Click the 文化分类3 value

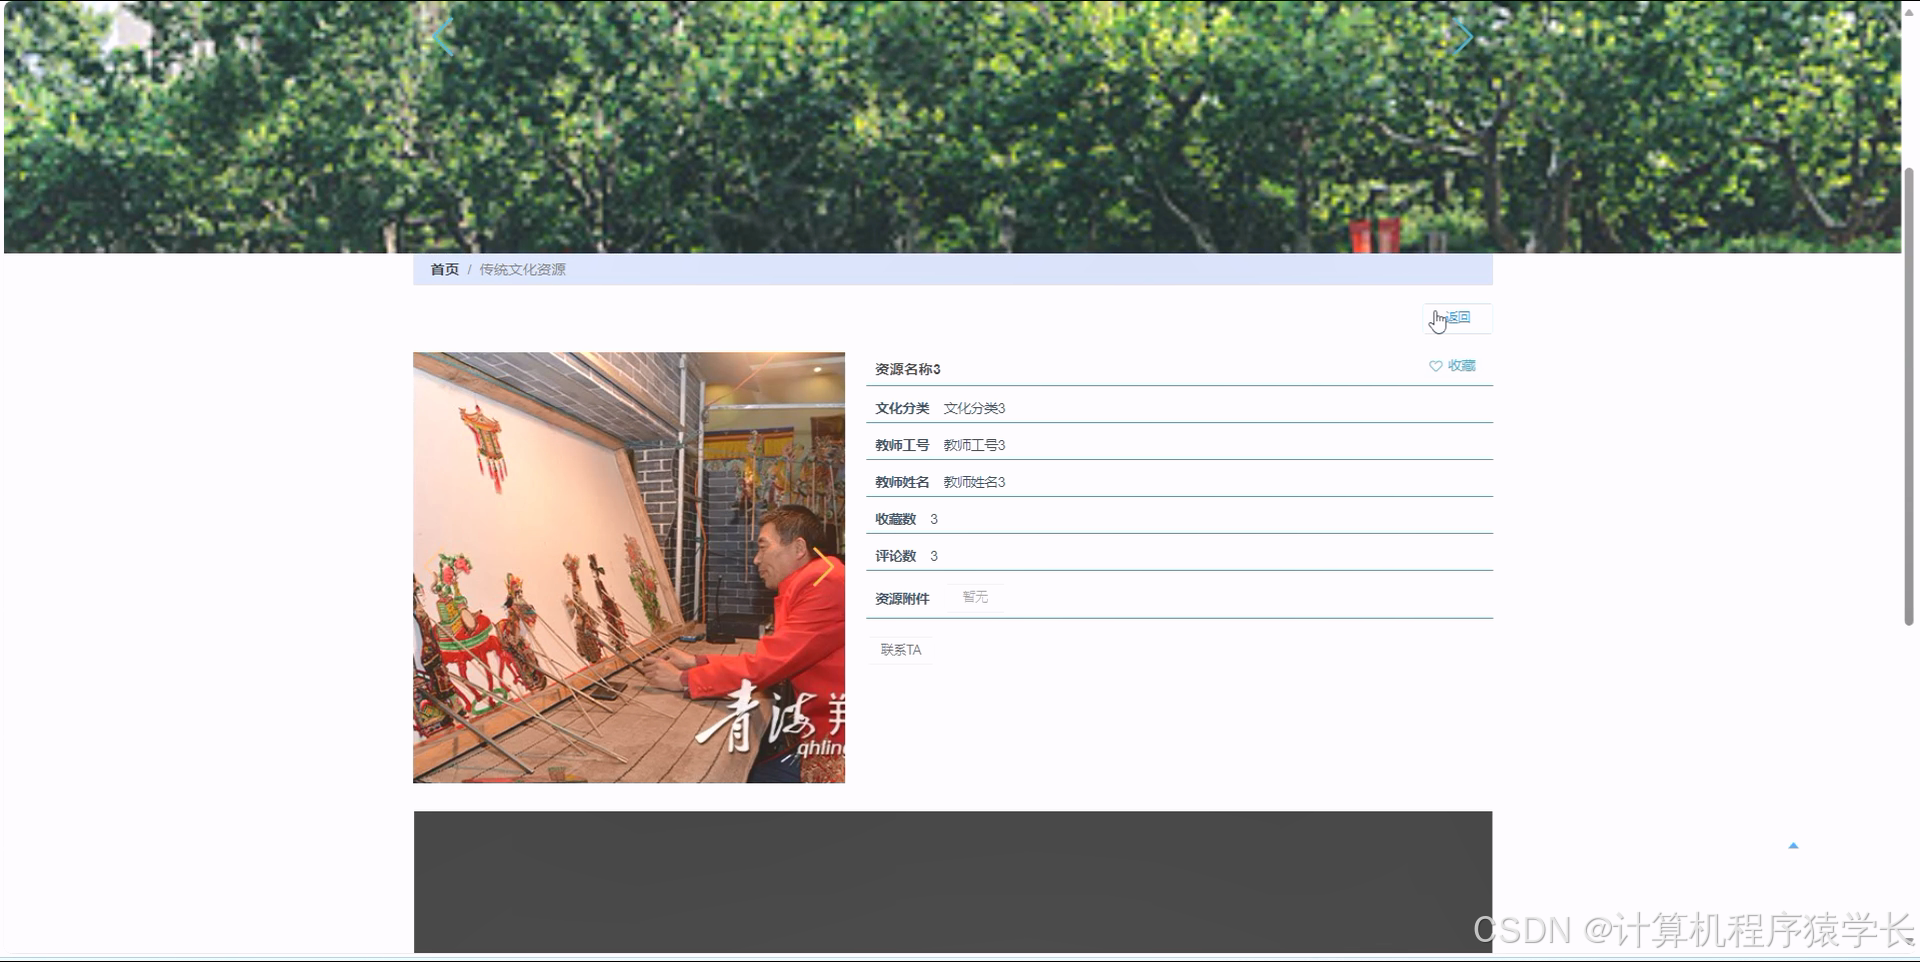tap(974, 408)
